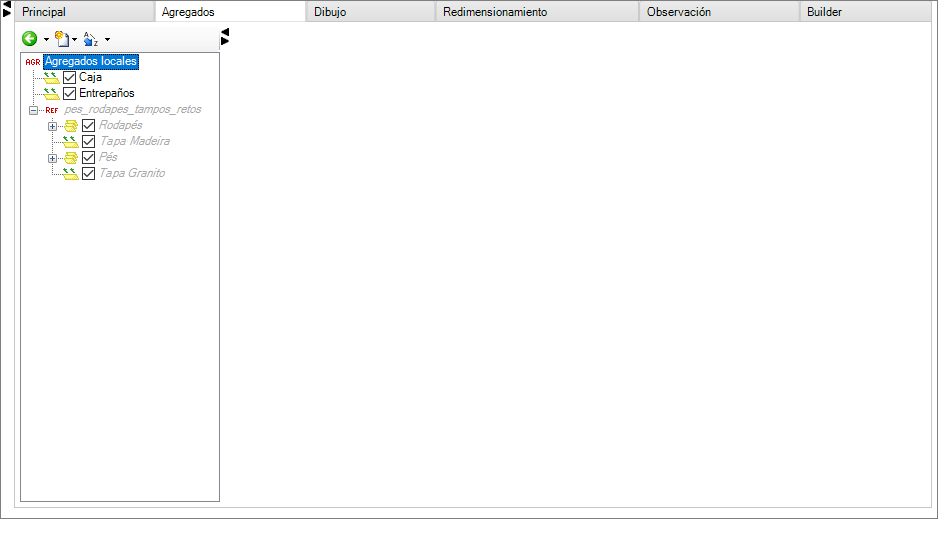Open the Observación tab

click(719, 11)
